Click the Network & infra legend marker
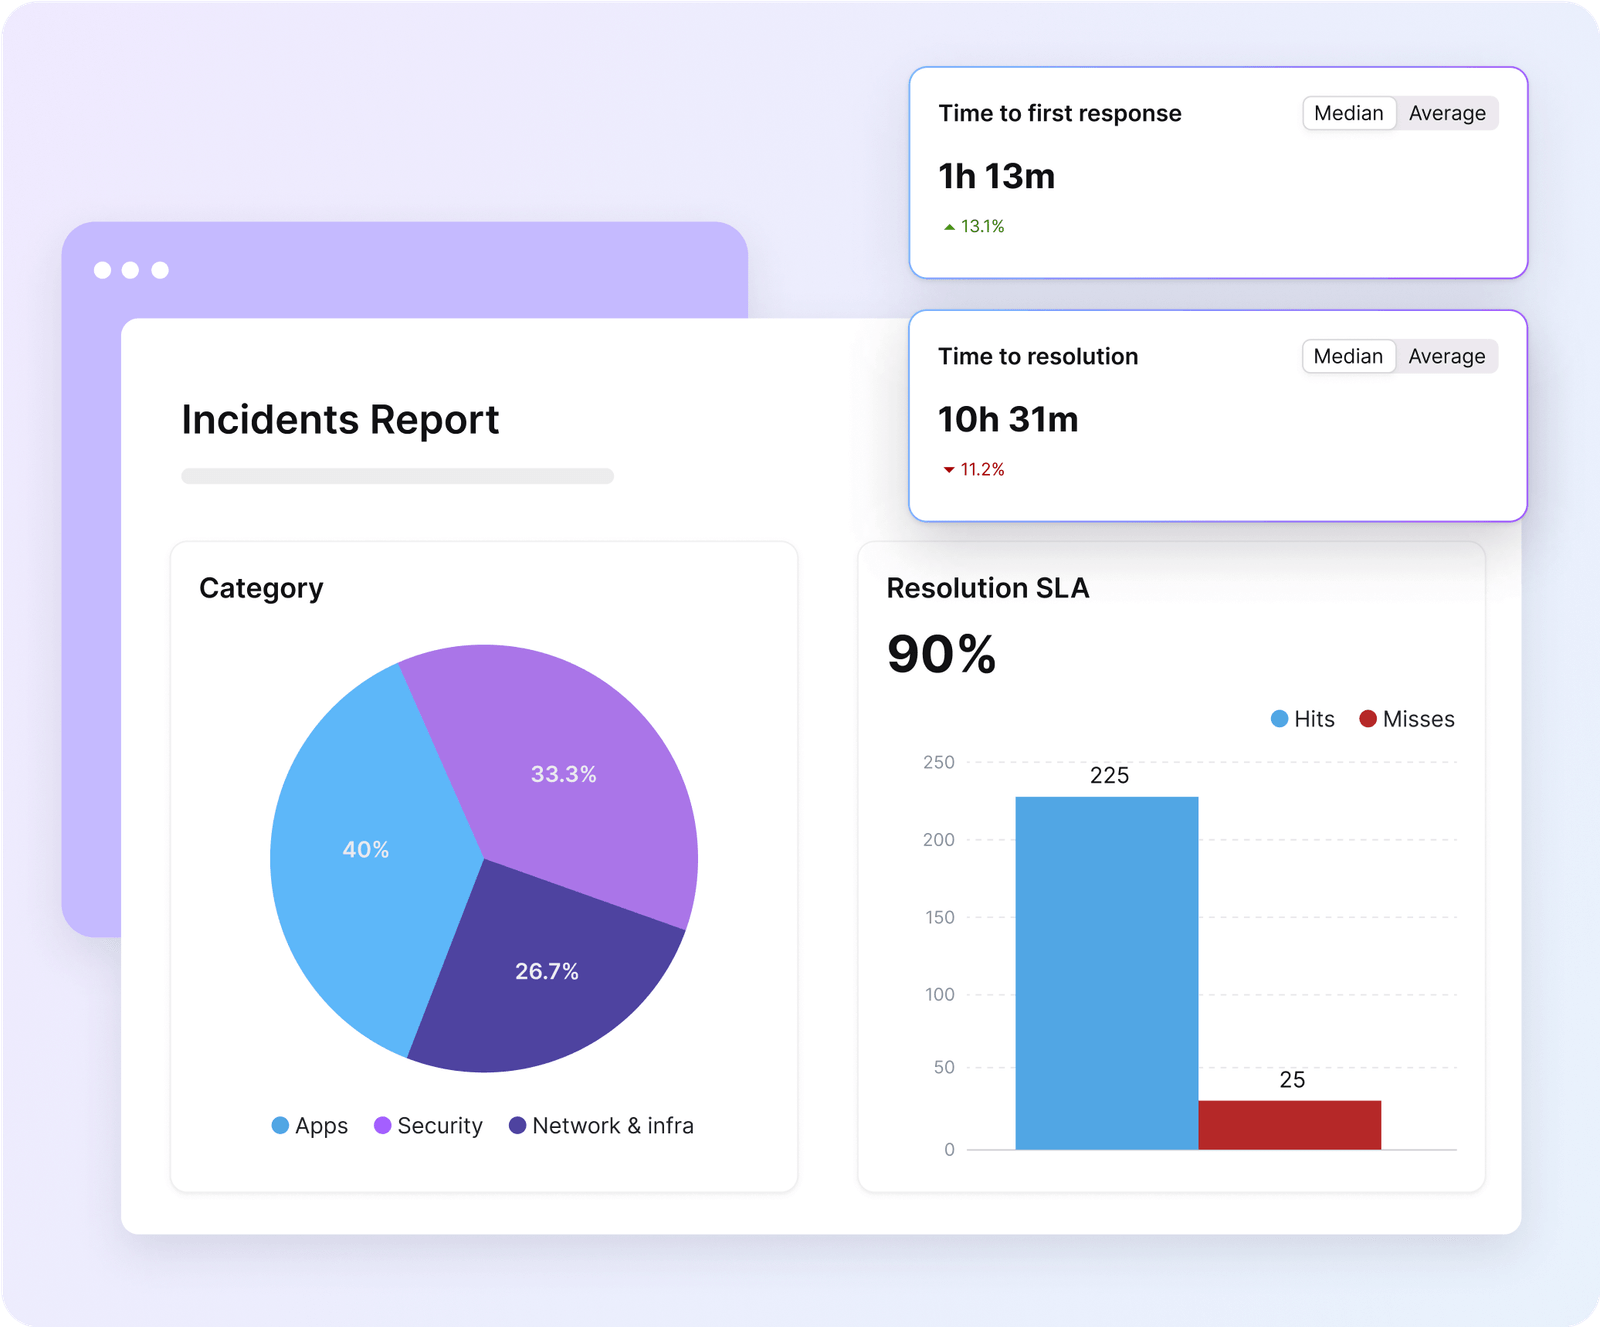The height and width of the screenshot is (1327, 1600). pos(516,1125)
